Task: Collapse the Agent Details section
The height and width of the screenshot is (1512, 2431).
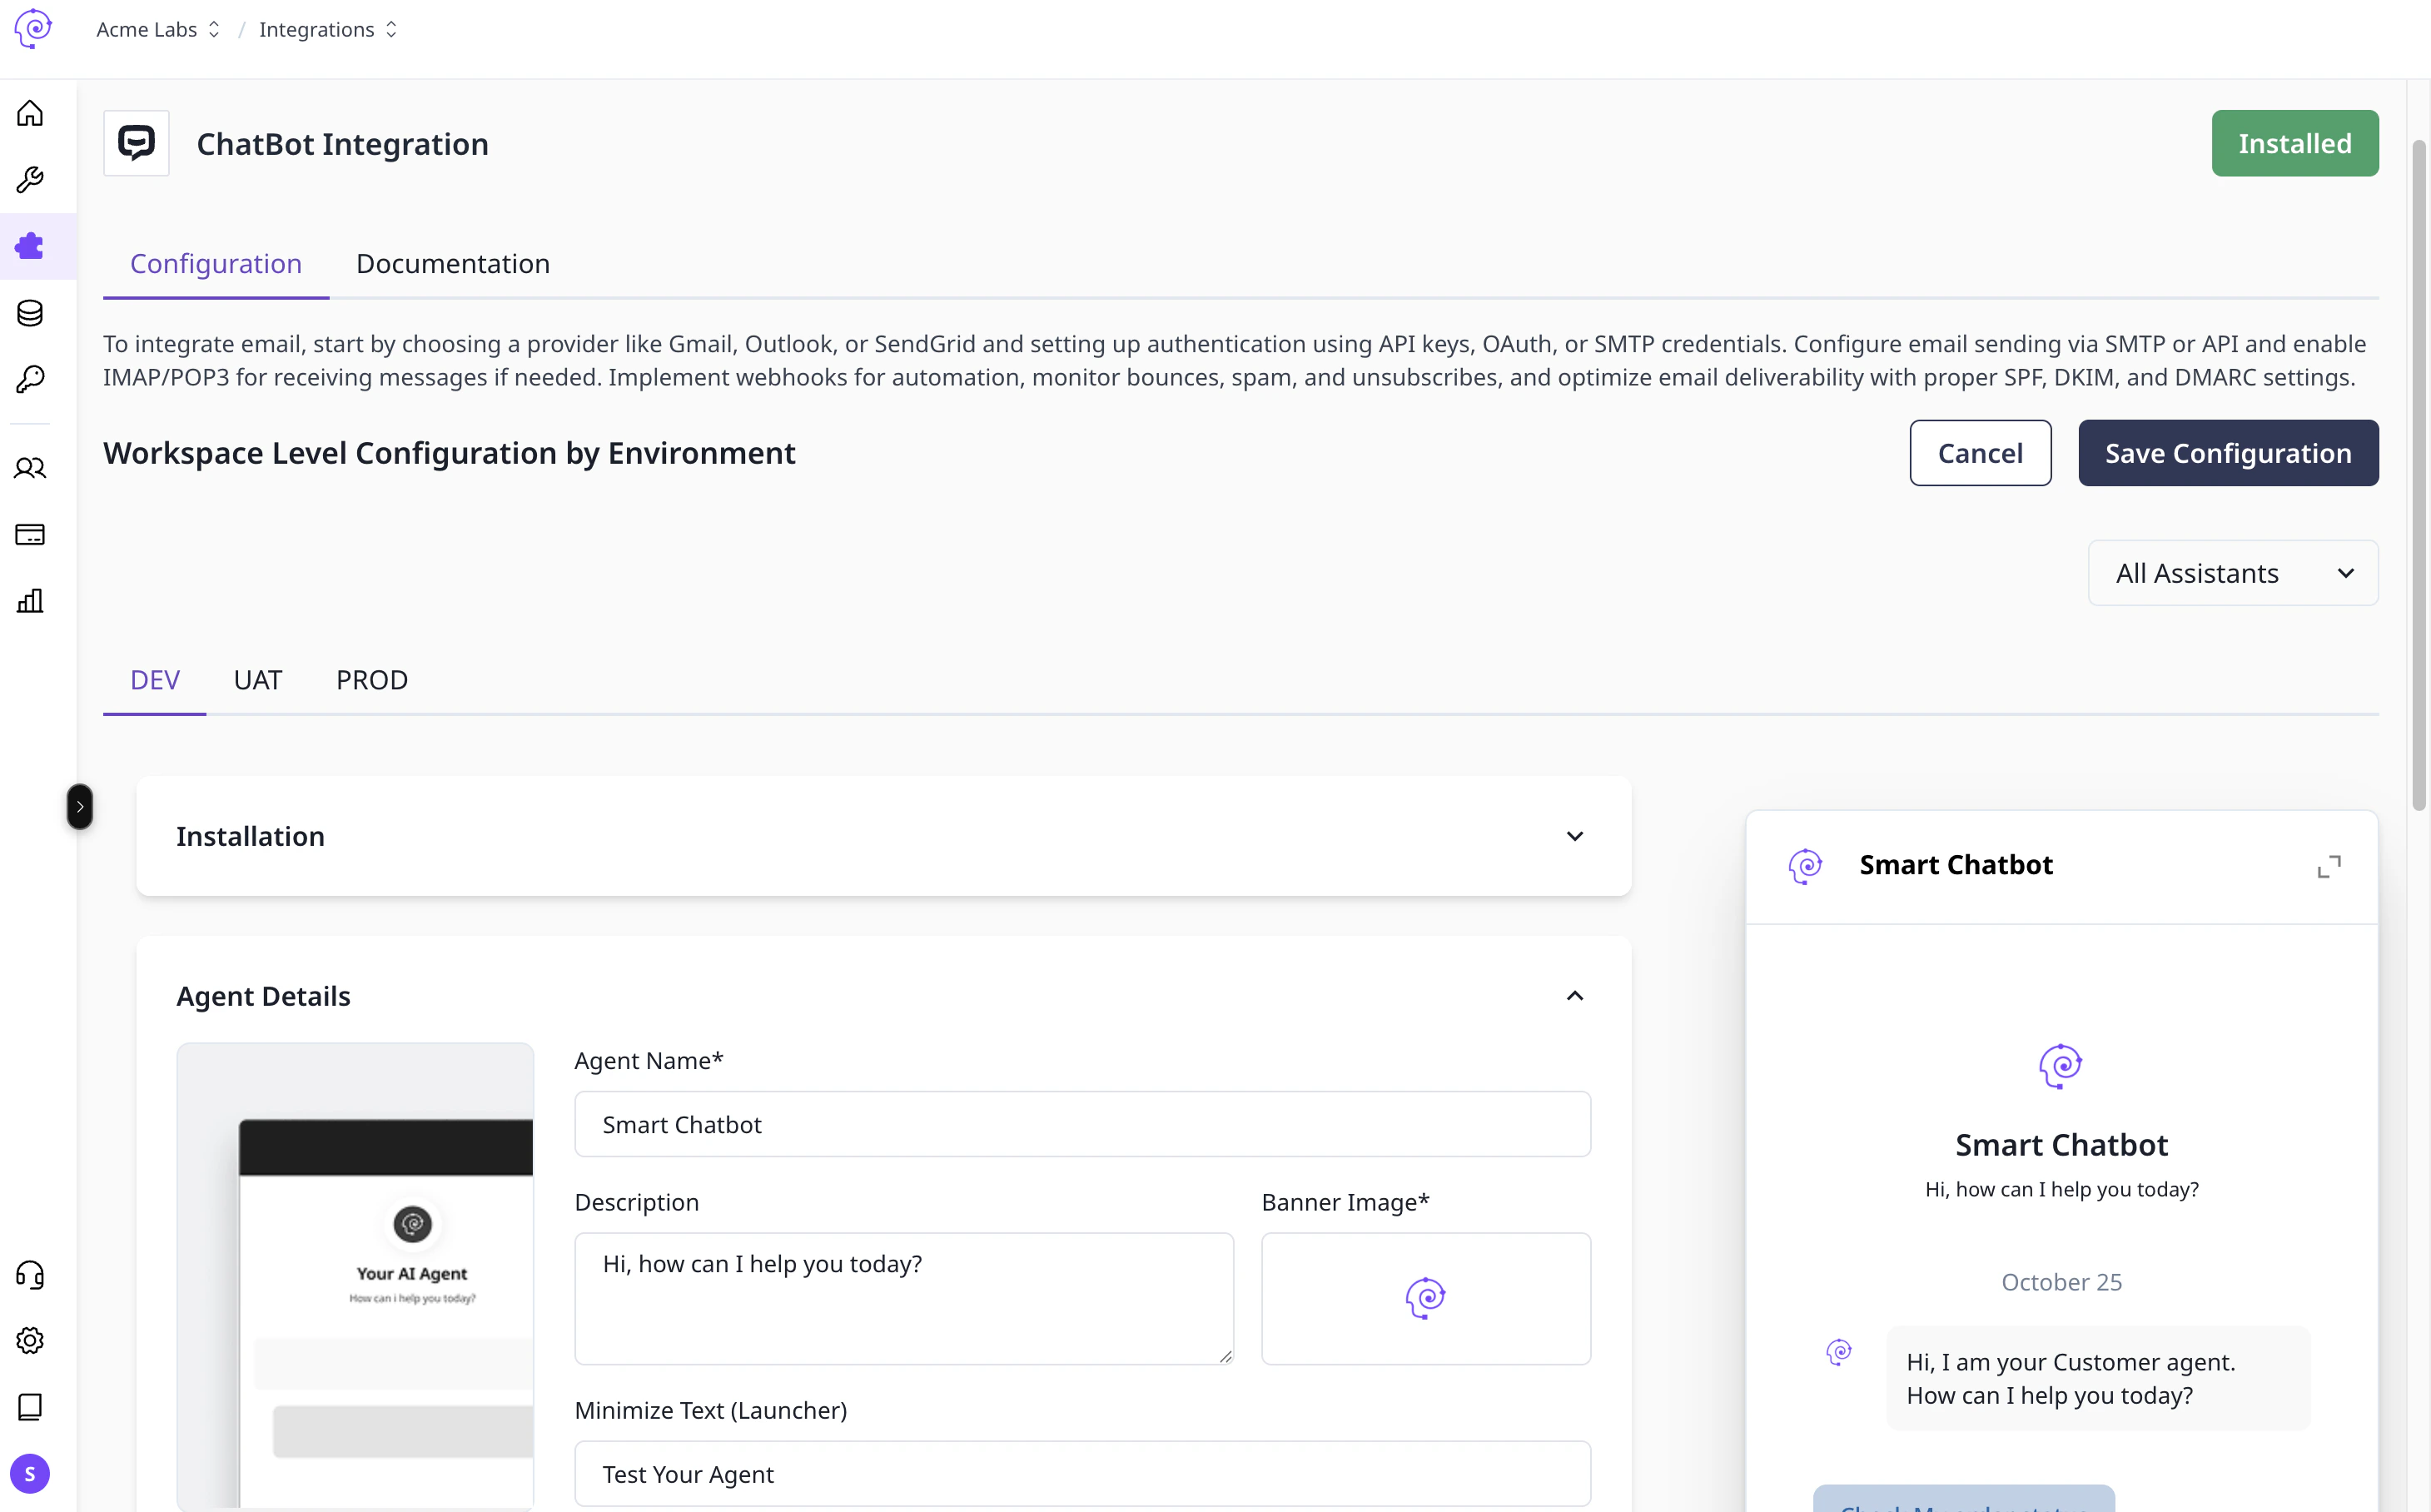Action: 1575,996
